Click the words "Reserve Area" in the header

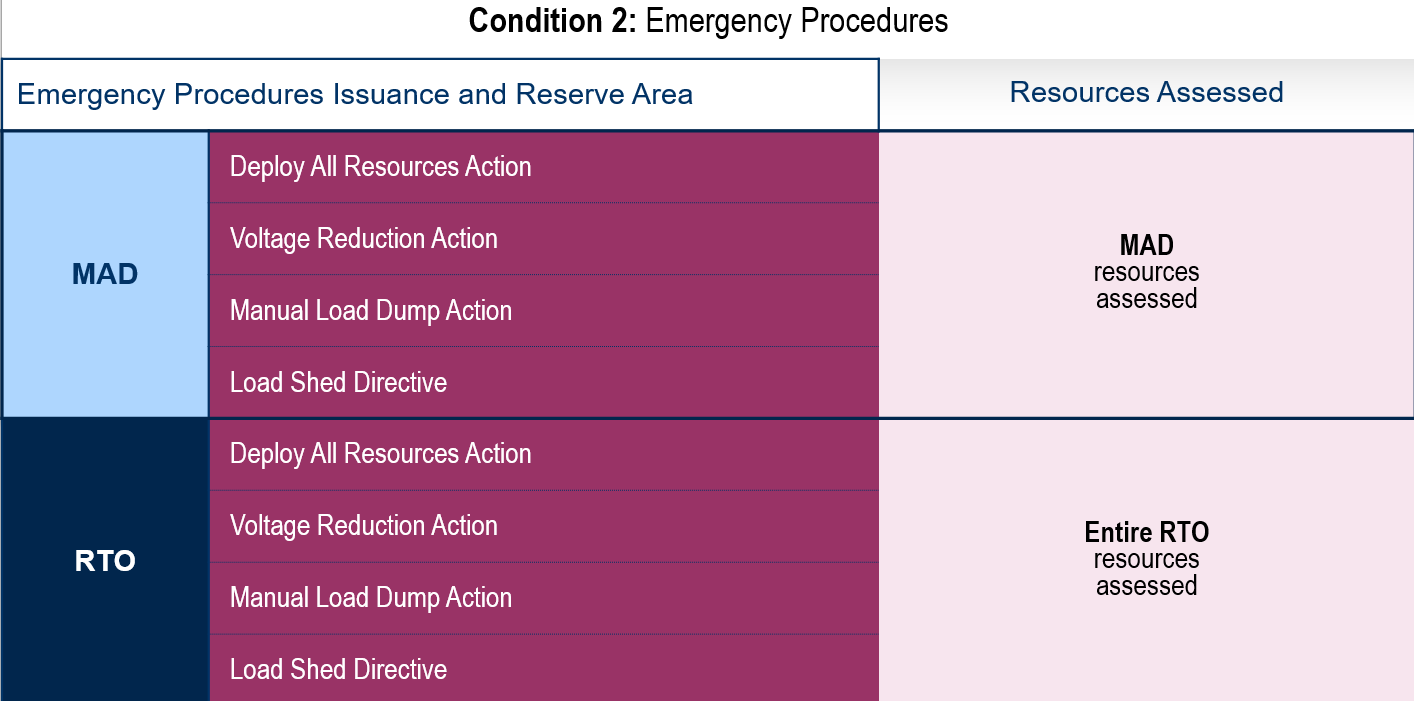604,95
